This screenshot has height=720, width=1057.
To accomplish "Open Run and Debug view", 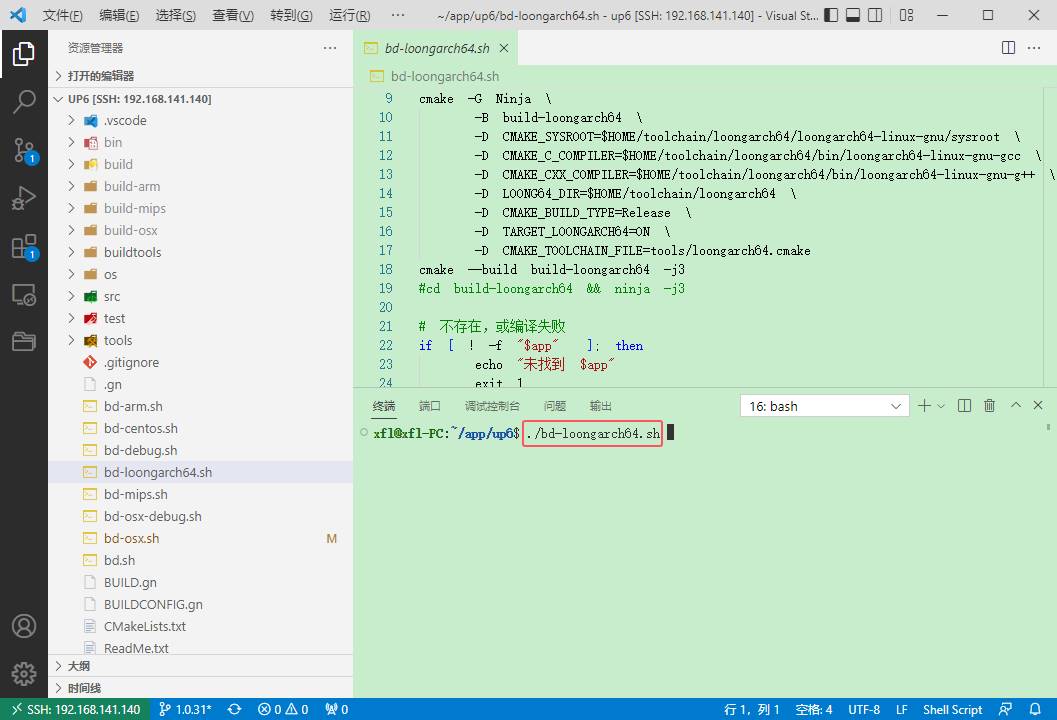I will click(24, 198).
